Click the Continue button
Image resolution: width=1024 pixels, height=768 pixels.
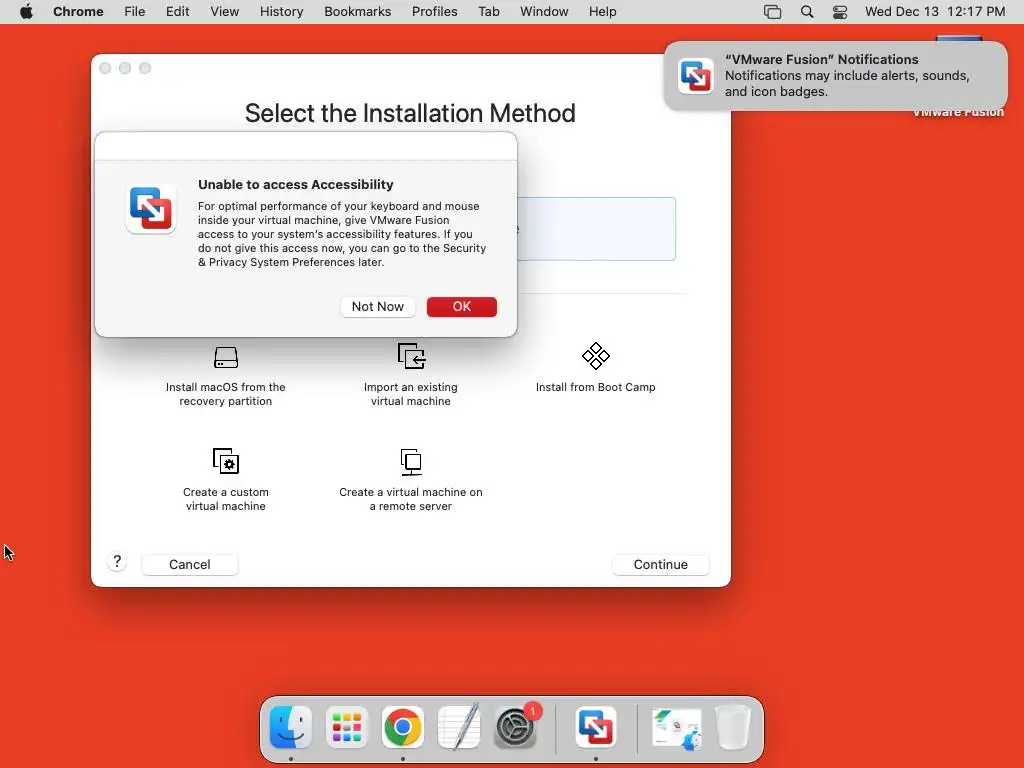coord(660,564)
